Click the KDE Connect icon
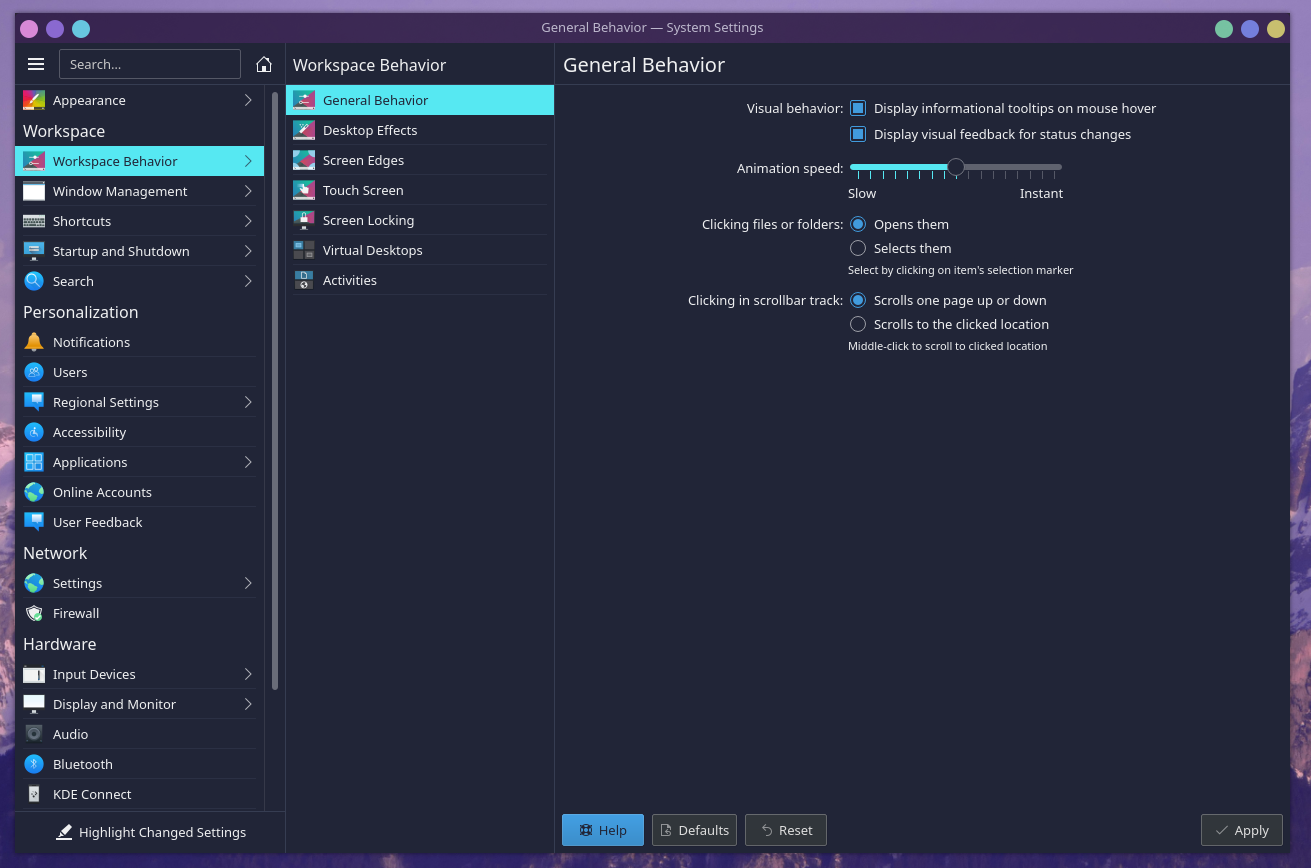1311x868 pixels. 34,794
